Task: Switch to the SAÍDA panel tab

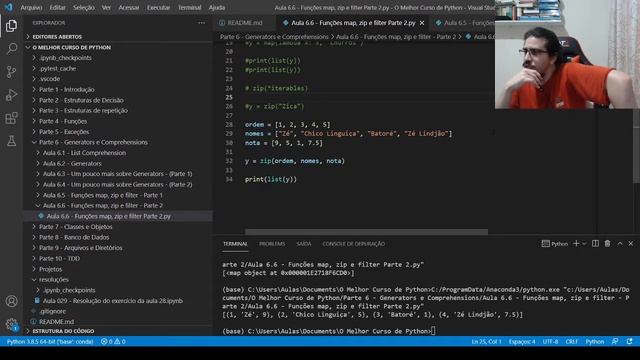Action: pos(304,244)
